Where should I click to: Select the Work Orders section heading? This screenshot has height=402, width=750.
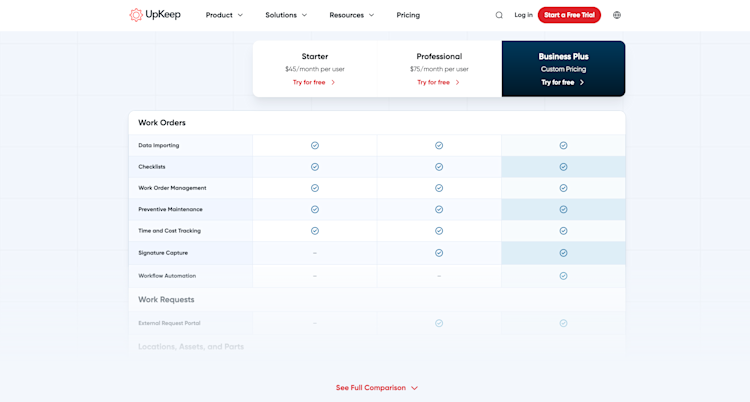pos(162,123)
